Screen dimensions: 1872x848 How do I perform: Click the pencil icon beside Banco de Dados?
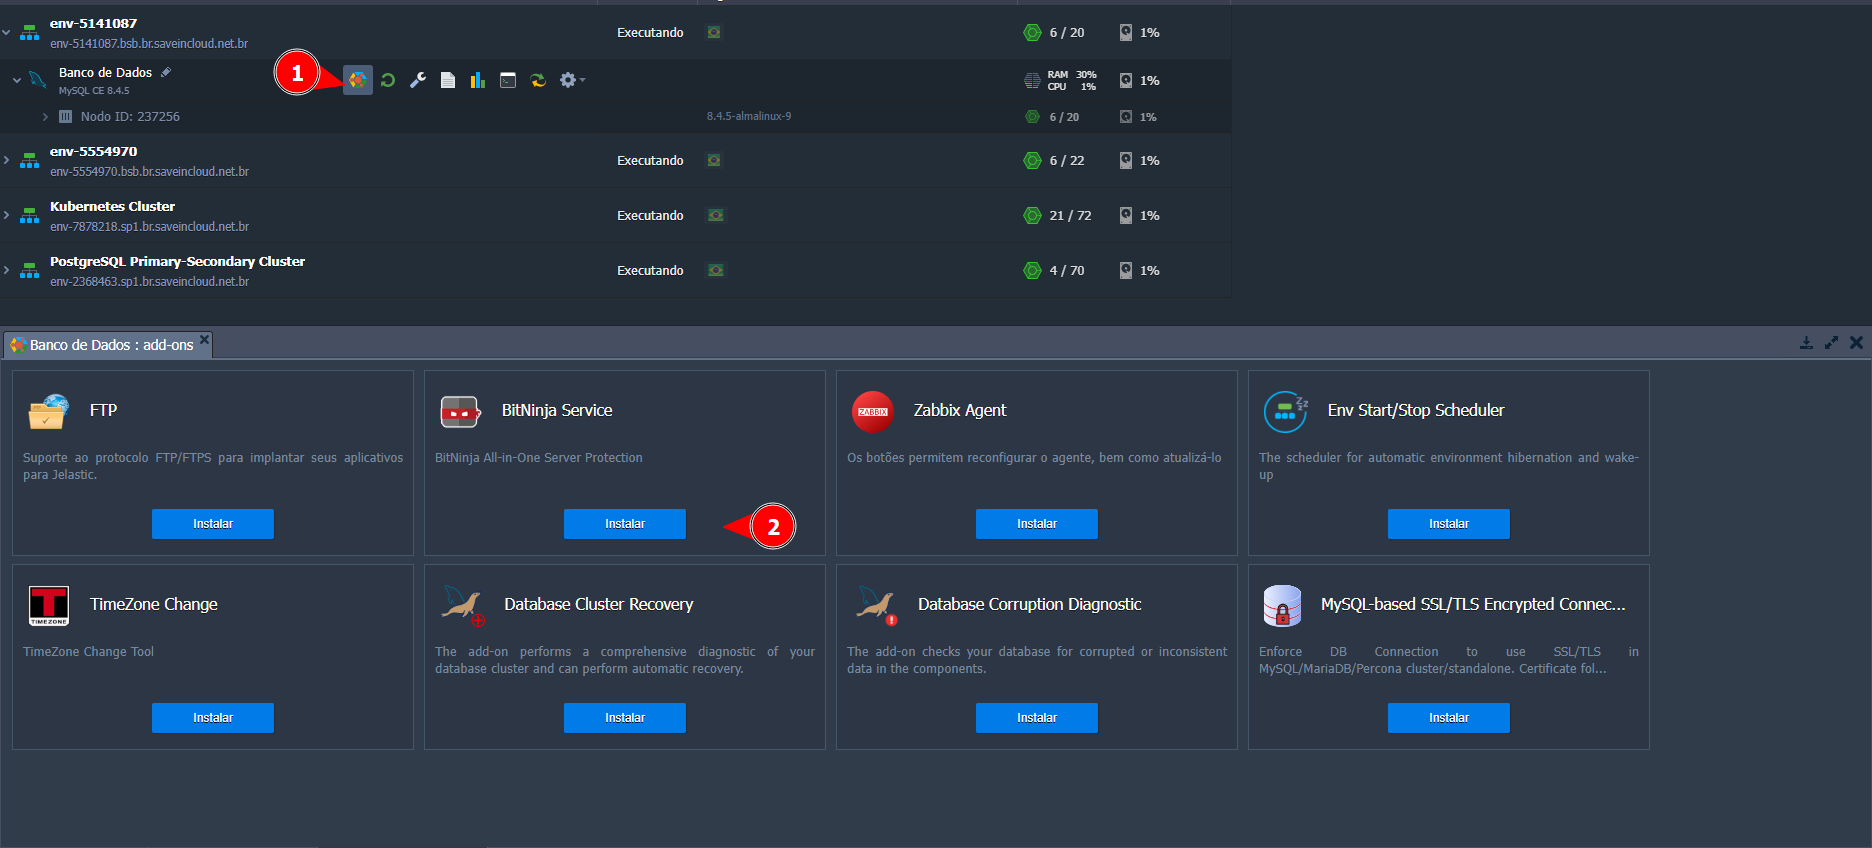(166, 72)
